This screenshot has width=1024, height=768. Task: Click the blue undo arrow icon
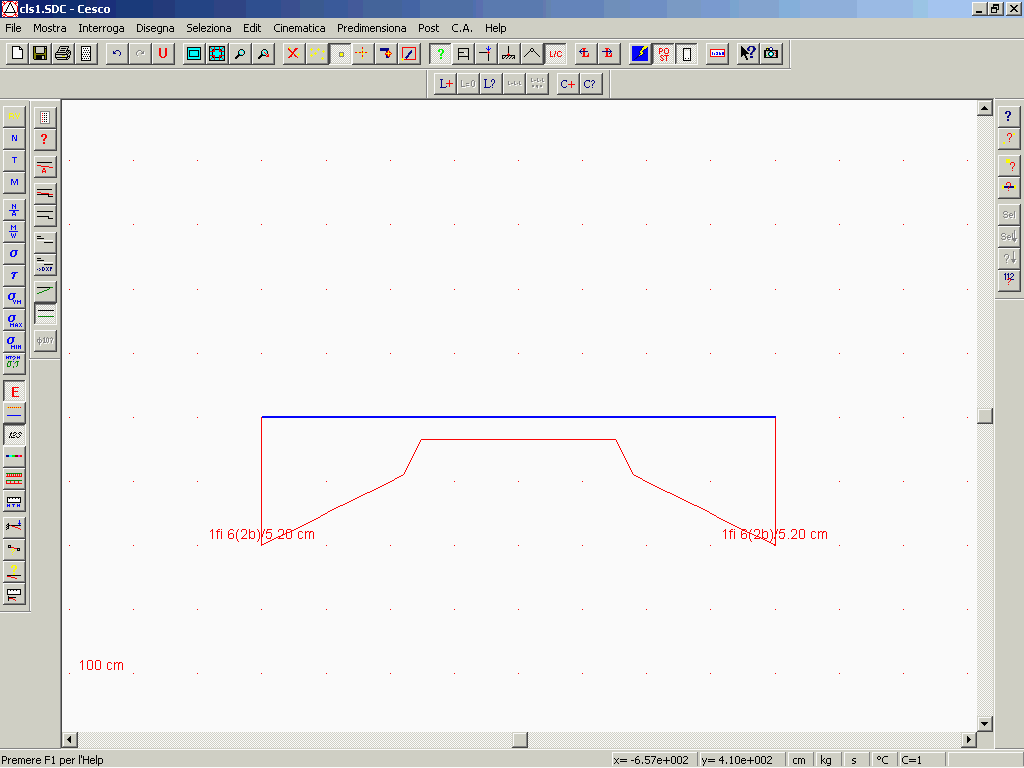pos(117,54)
